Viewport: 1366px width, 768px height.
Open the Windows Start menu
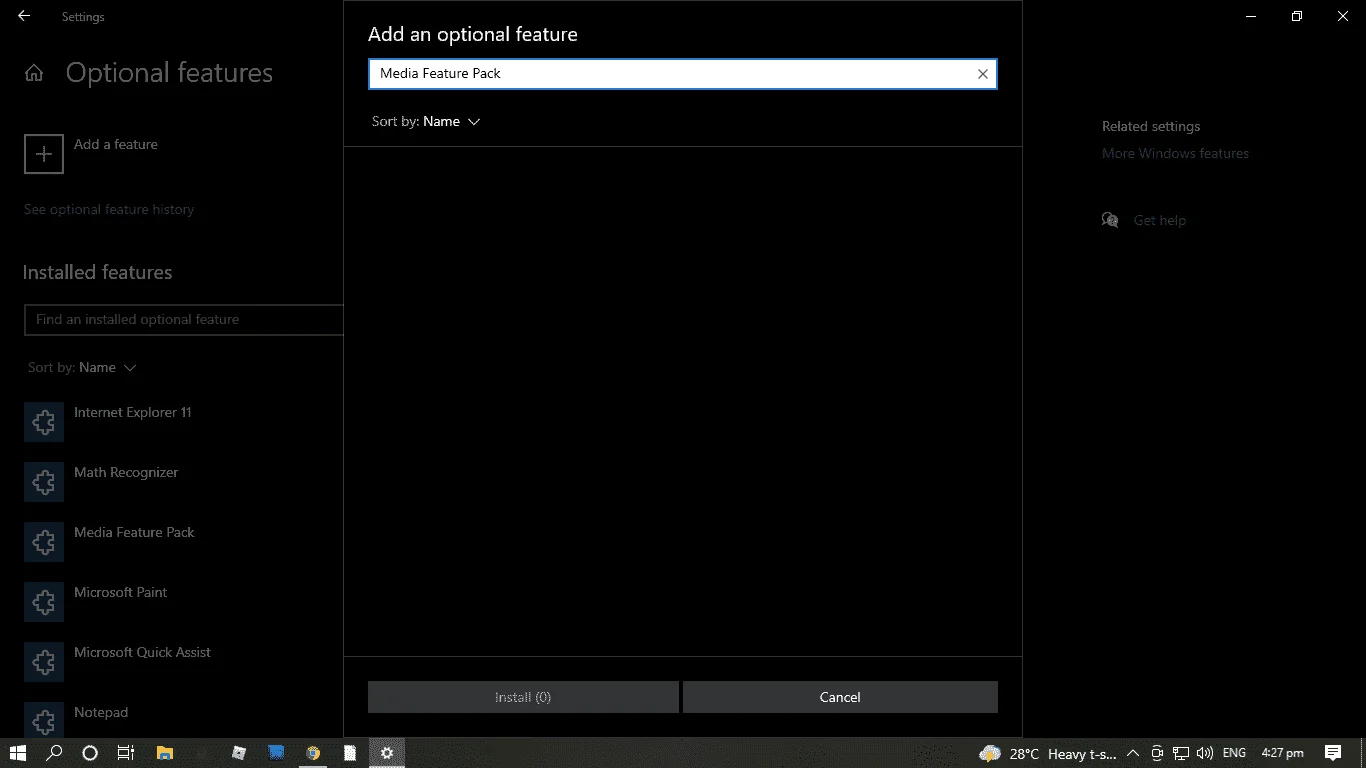(18, 753)
